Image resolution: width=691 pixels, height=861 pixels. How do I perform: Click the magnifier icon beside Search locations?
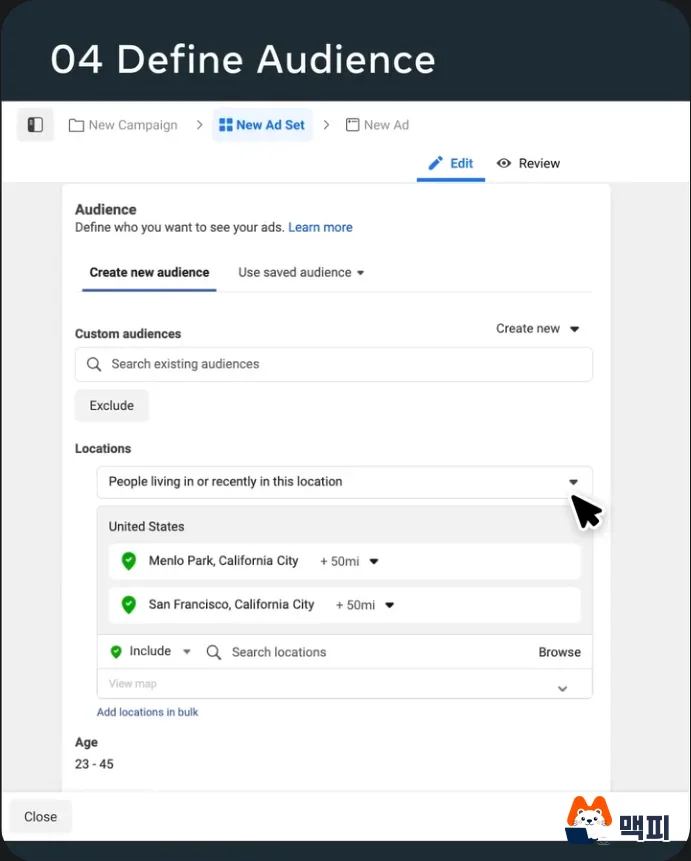coord(214,652)
